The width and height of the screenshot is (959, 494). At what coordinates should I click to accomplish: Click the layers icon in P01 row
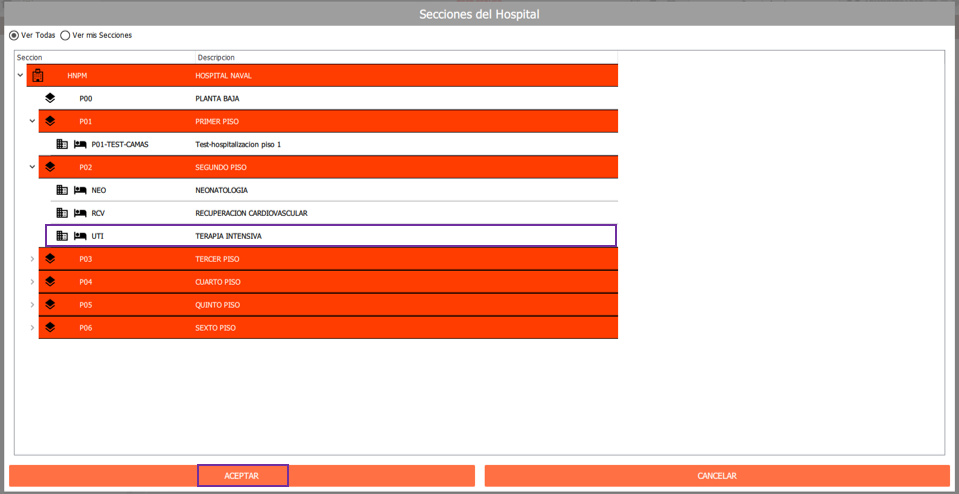[x=50, y=121]
